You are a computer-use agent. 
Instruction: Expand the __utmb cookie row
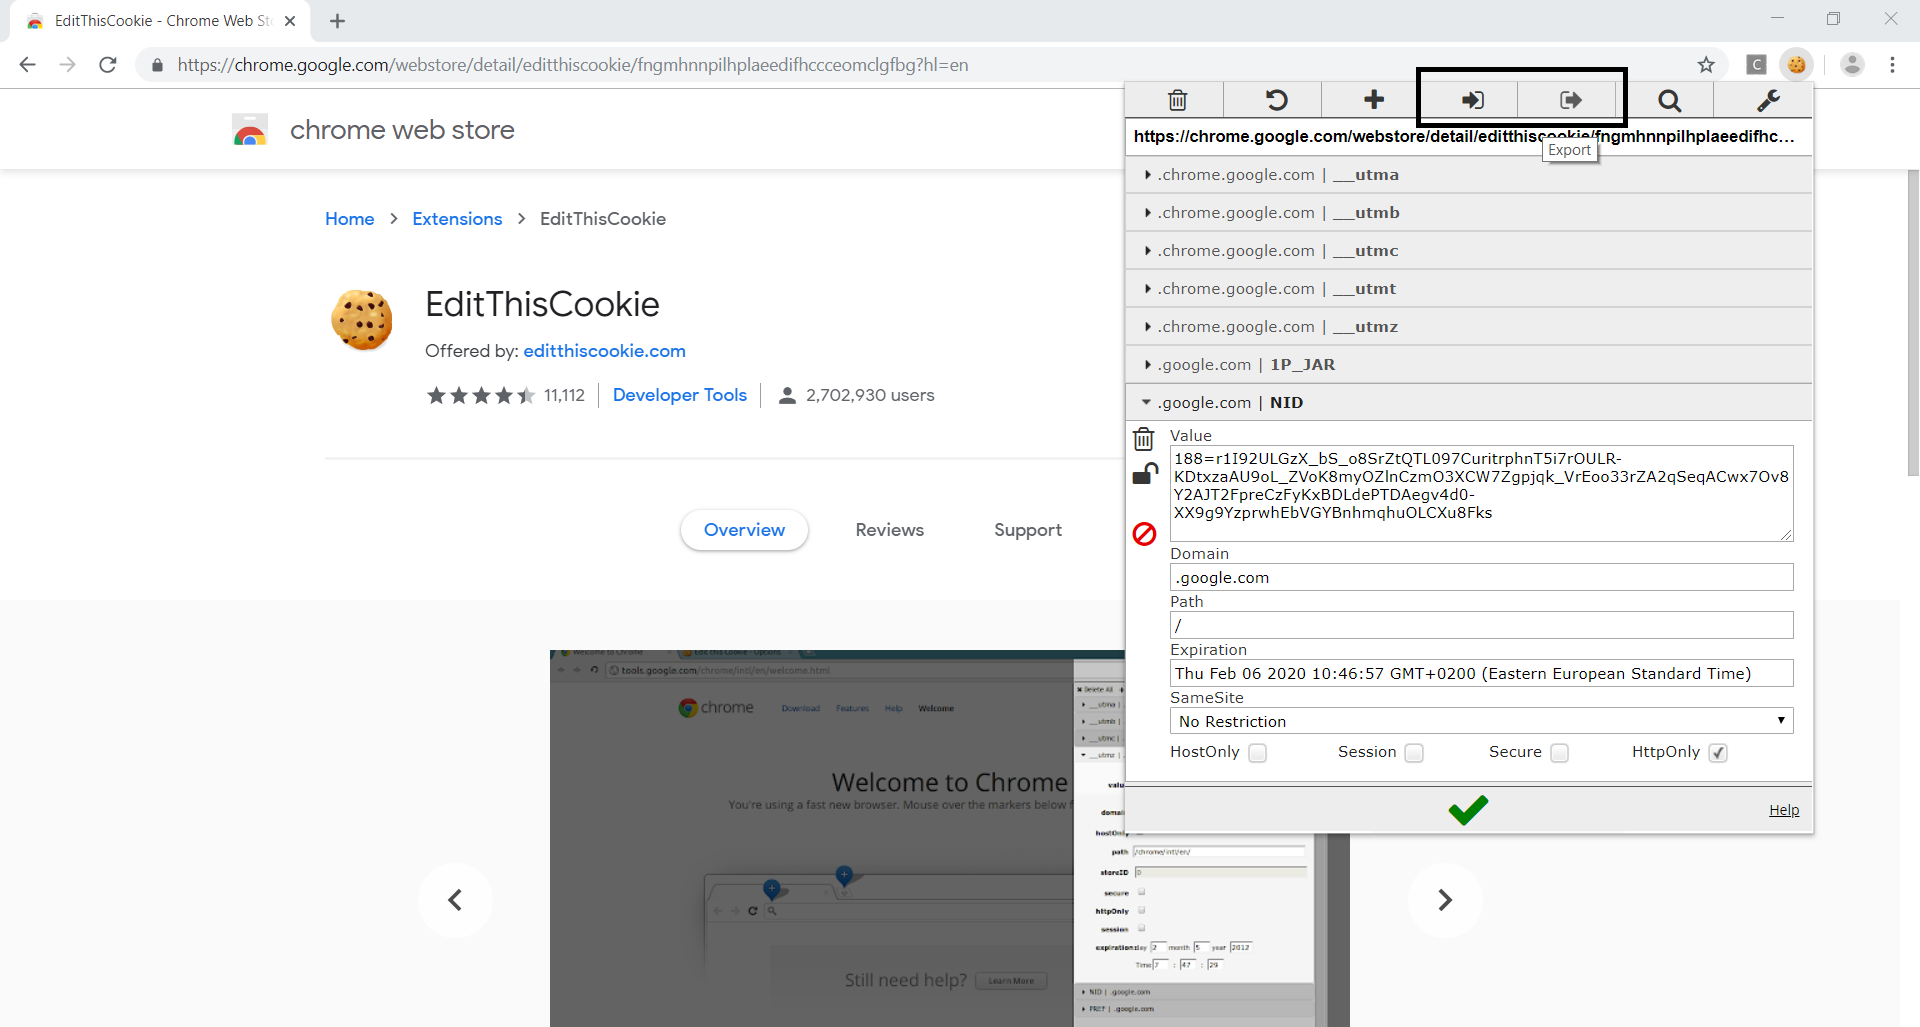coord(1469,213)
